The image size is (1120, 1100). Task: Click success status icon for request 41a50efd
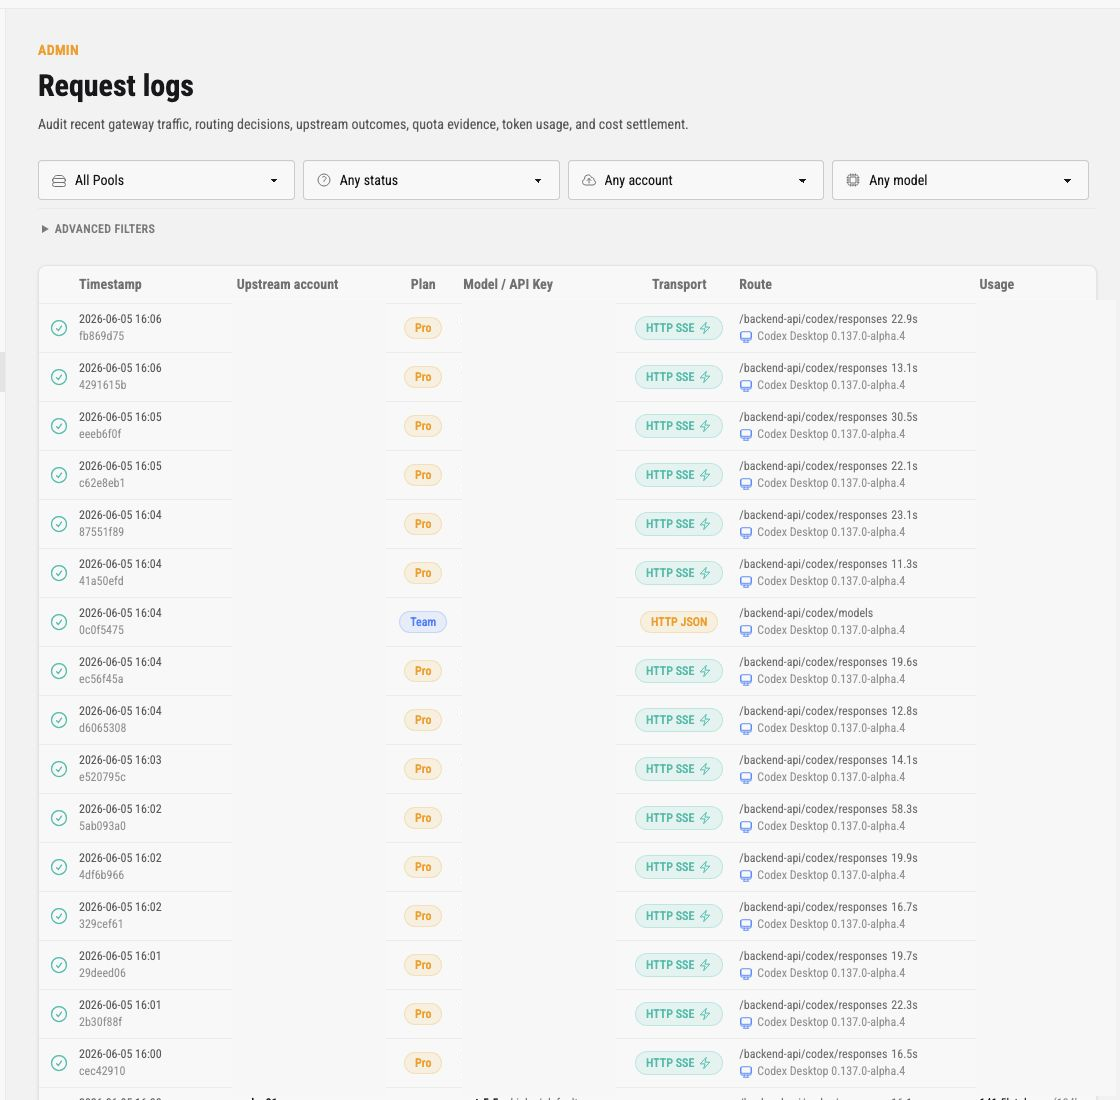pyautogui.click(x=59, y=573)
